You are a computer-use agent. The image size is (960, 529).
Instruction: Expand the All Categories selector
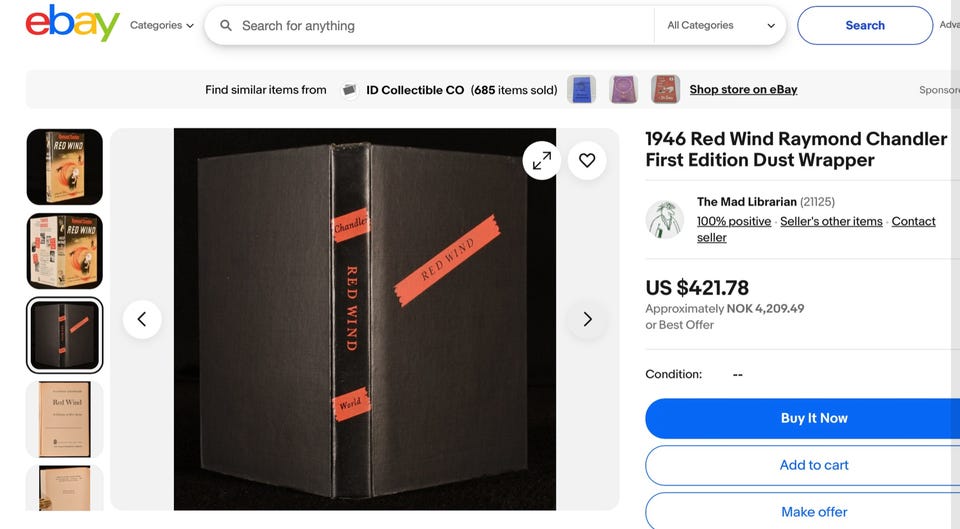click(x=720, y=26)
